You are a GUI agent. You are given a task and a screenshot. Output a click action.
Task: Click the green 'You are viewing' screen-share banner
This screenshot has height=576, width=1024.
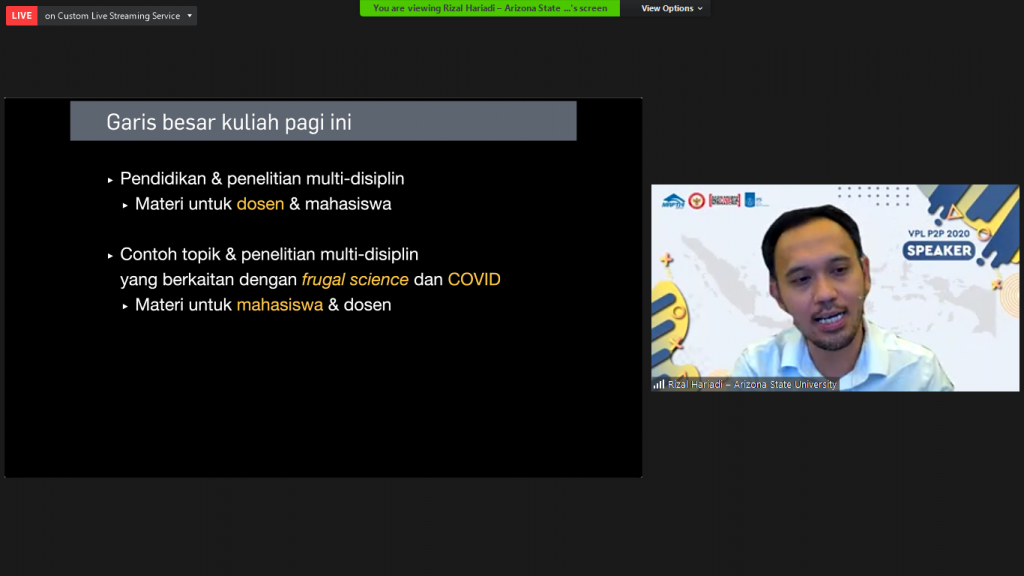[489, 8]
